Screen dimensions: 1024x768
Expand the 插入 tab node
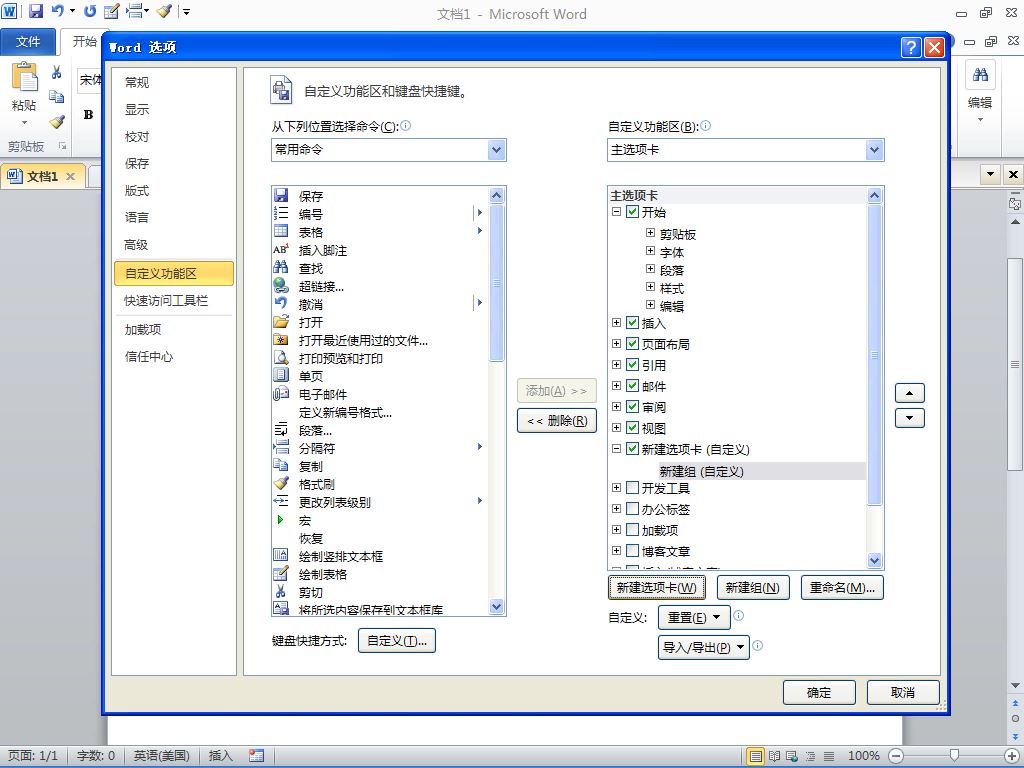pyautogui.click(x=616, y=323)
